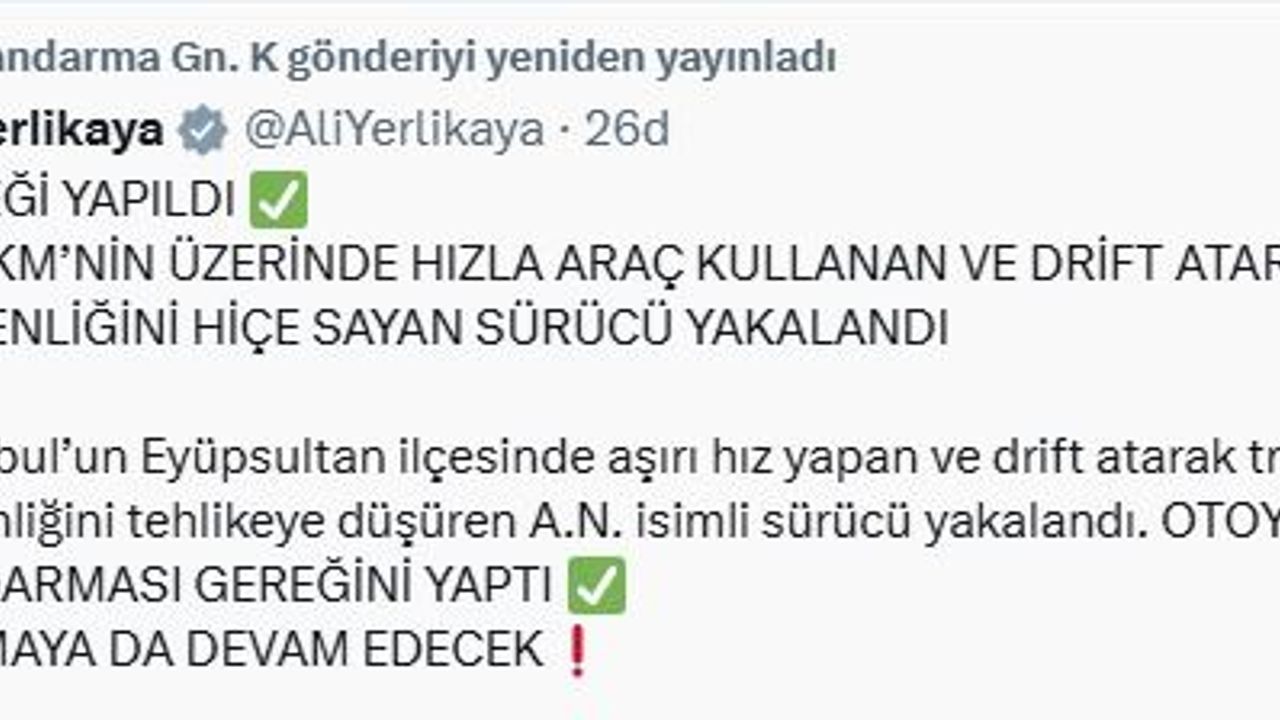This screenshot has height=720, width=1280.
Task: Click the text 'MAYA DA DEVAM EDECEK'
Action: 272,651
